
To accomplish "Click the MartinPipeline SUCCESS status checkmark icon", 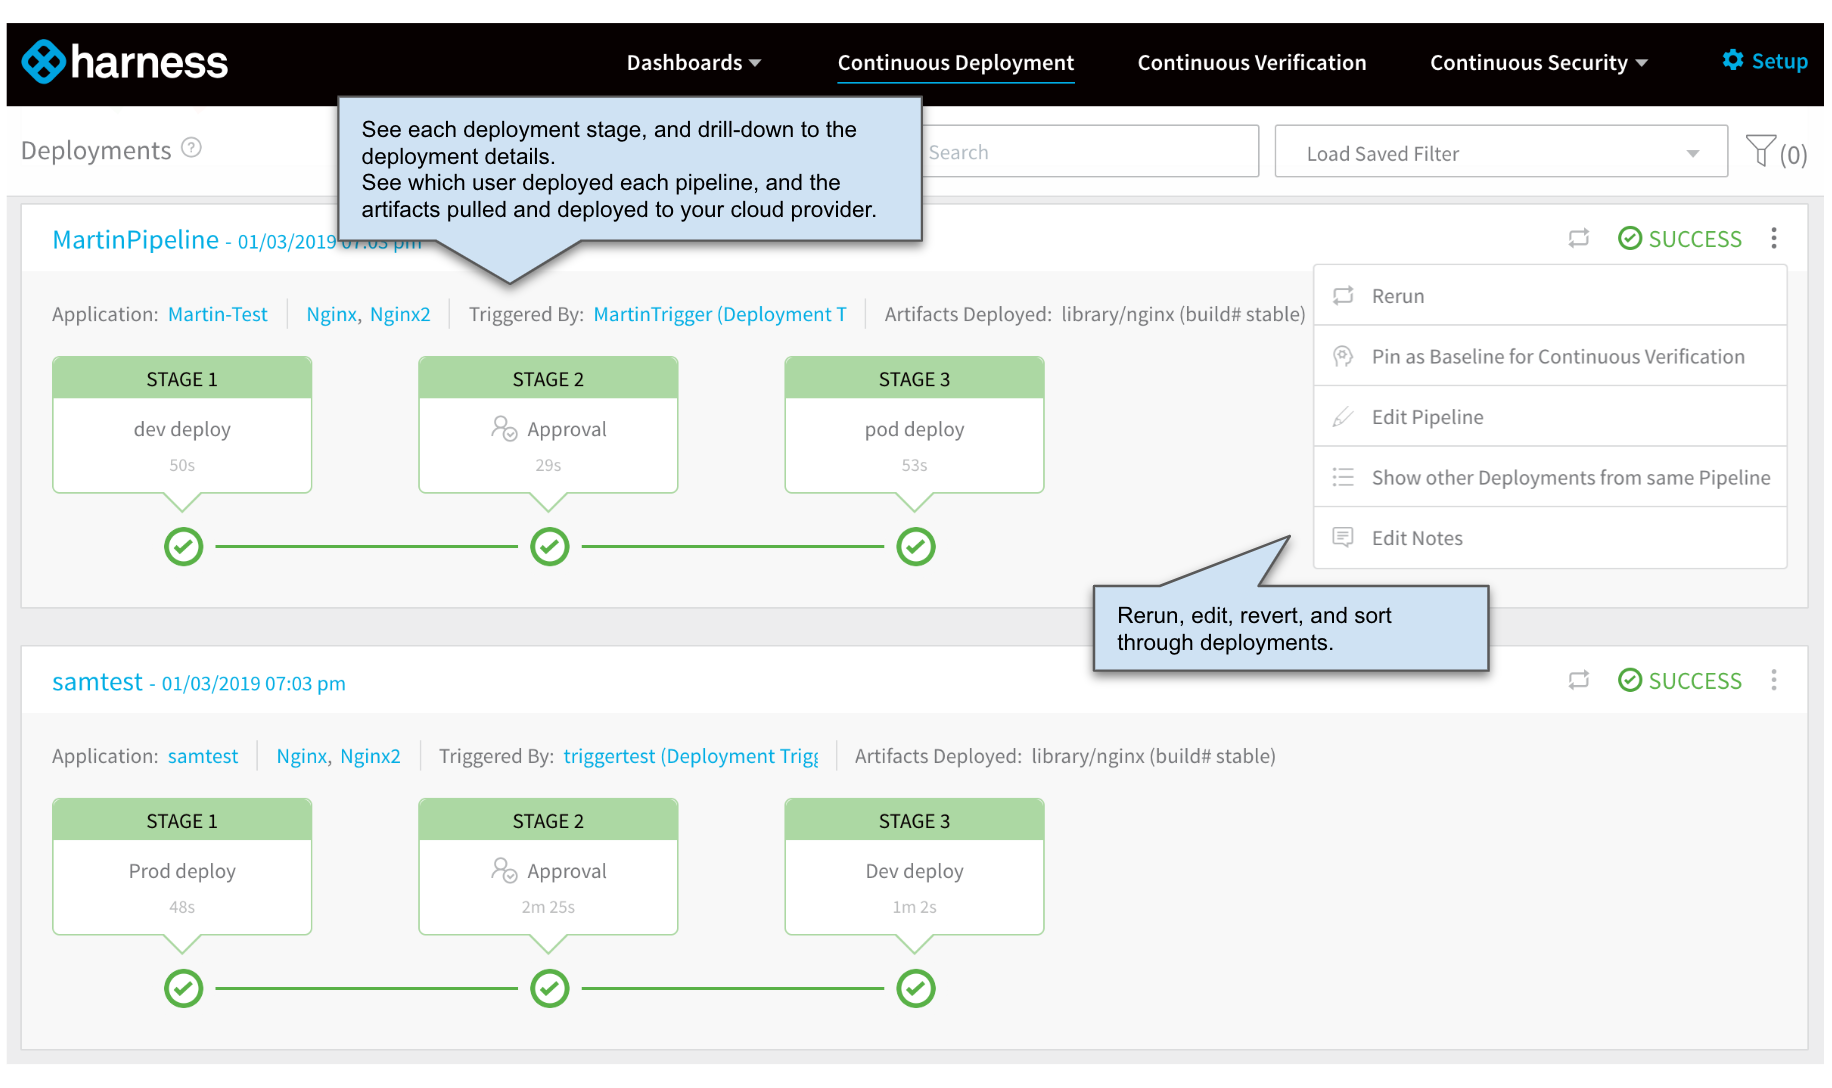I will click(x=1630, y=238).
